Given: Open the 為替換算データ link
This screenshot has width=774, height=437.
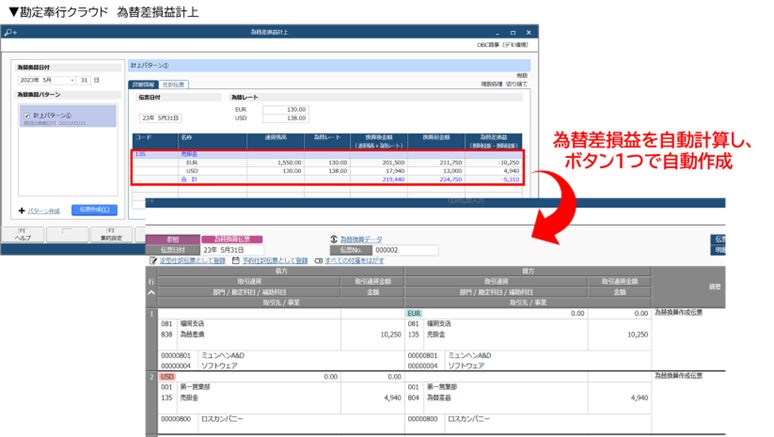Looking at the screenshot, I should click(x=361, y=239).
